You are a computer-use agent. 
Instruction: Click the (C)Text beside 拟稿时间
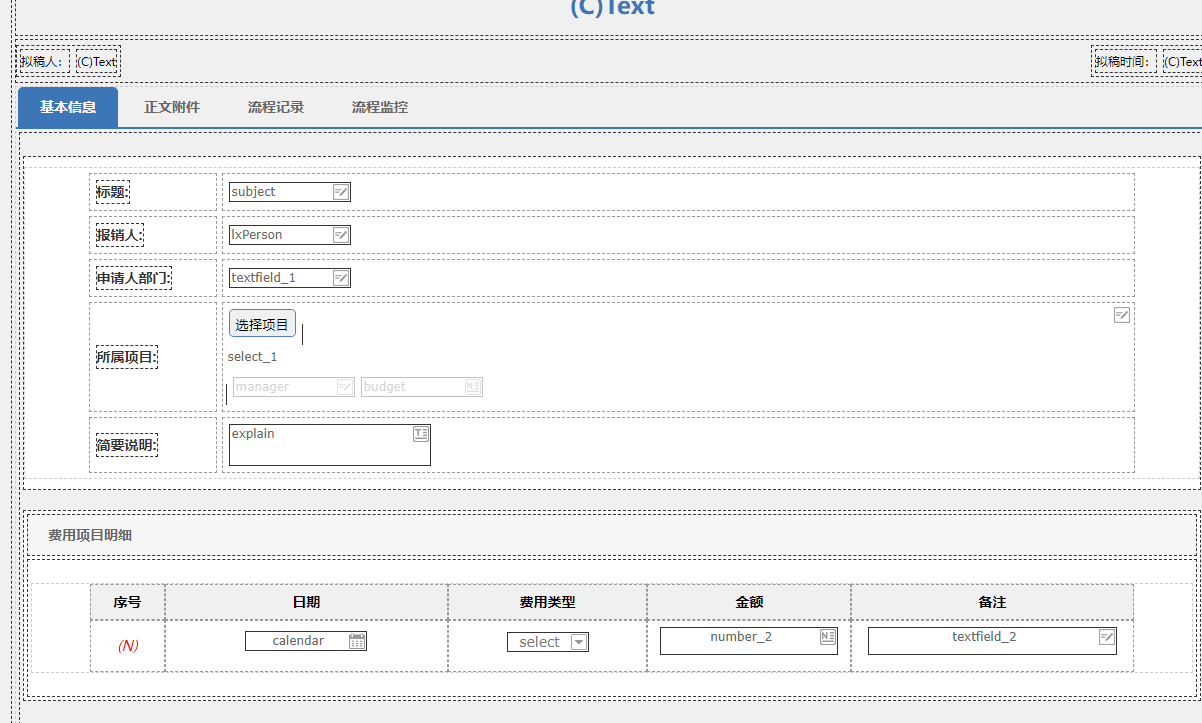(1183, 61)
